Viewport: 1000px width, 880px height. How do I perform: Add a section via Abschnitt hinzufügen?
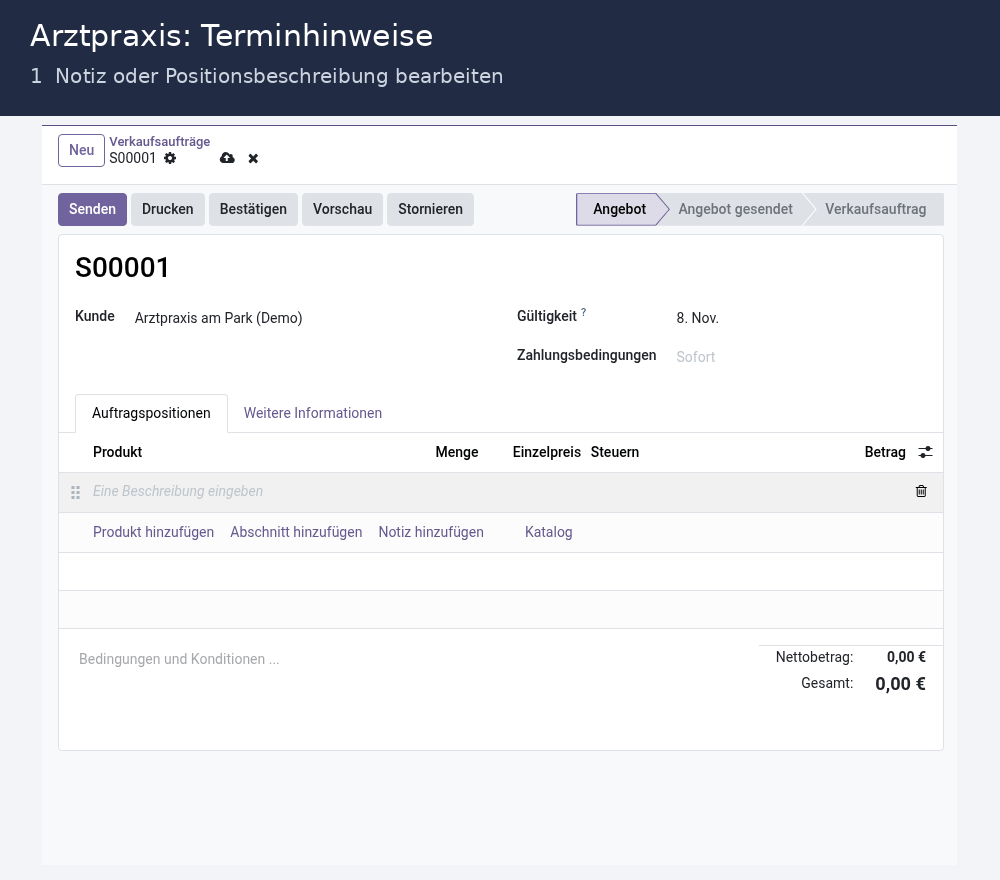296,532
